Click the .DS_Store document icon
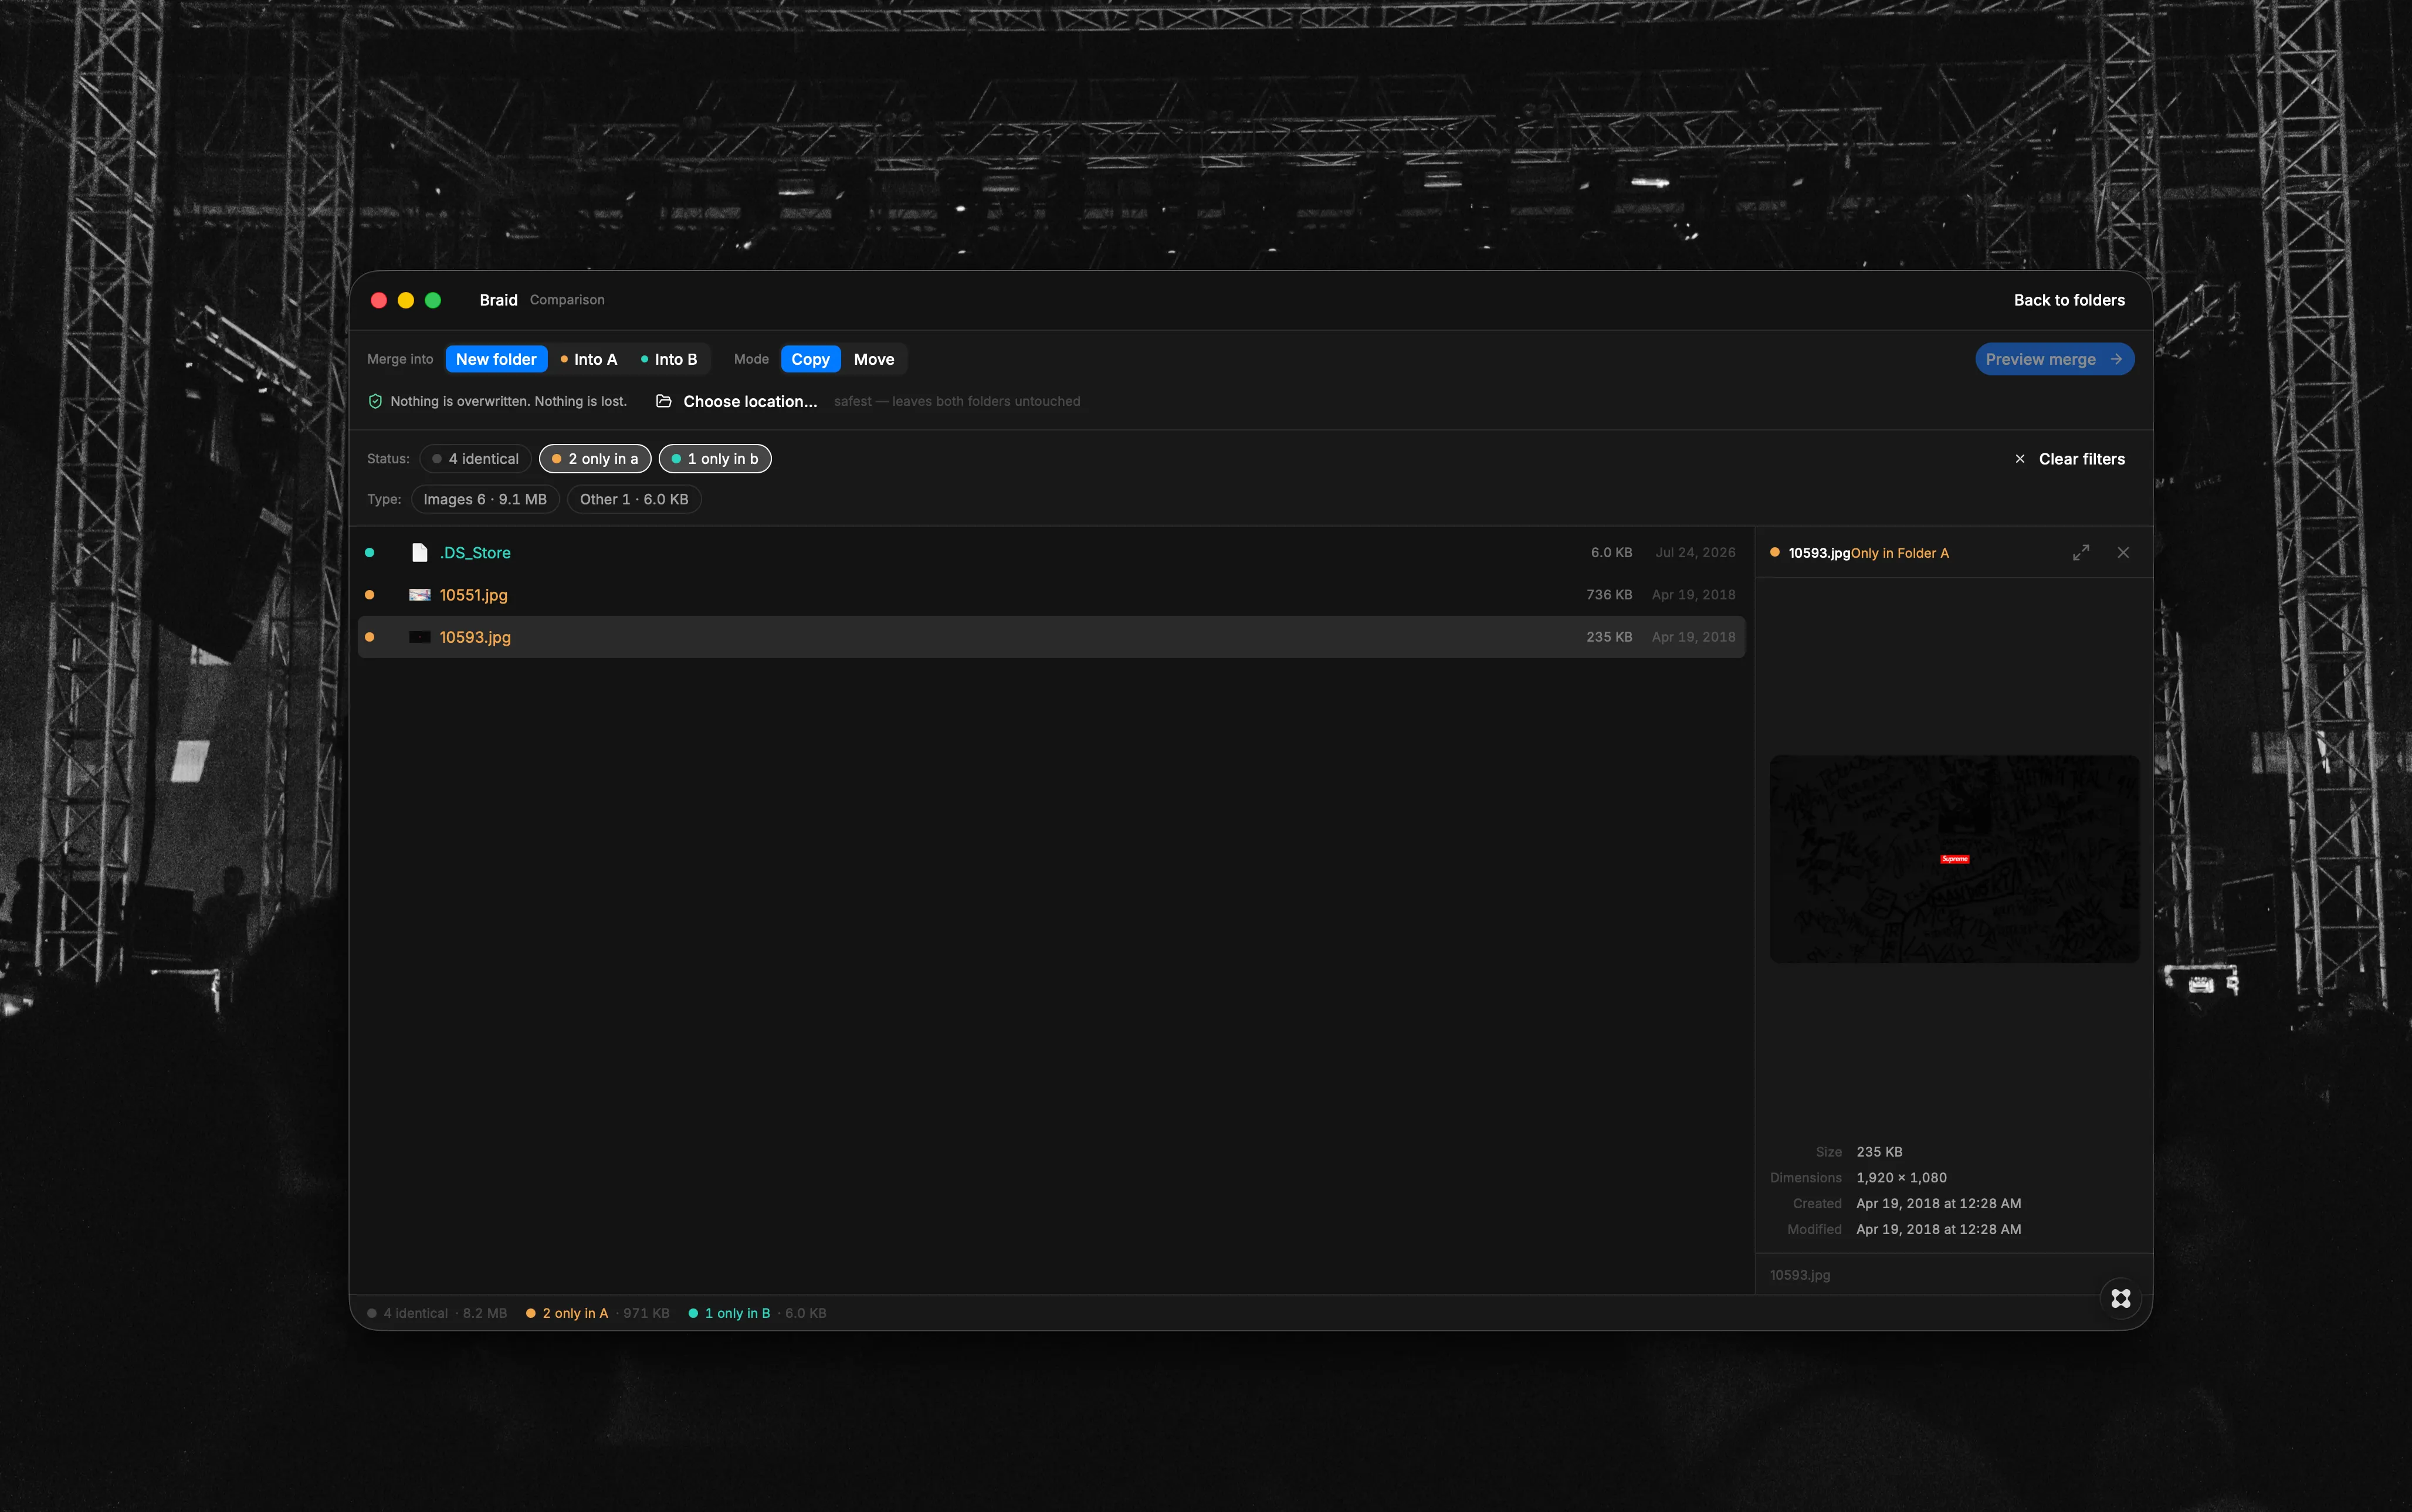This screenshot has height=1512, width=2412. 420,553
